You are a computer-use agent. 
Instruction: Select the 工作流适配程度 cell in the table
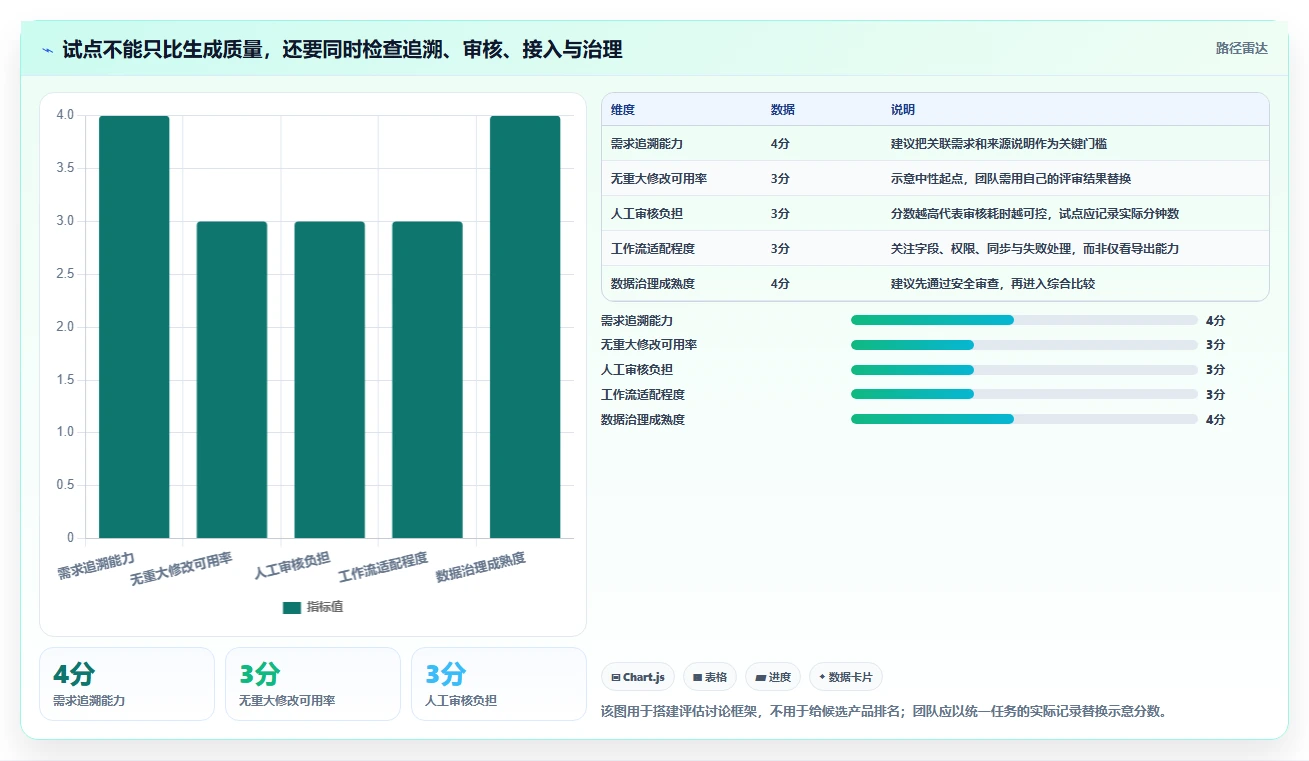(653, 249)
